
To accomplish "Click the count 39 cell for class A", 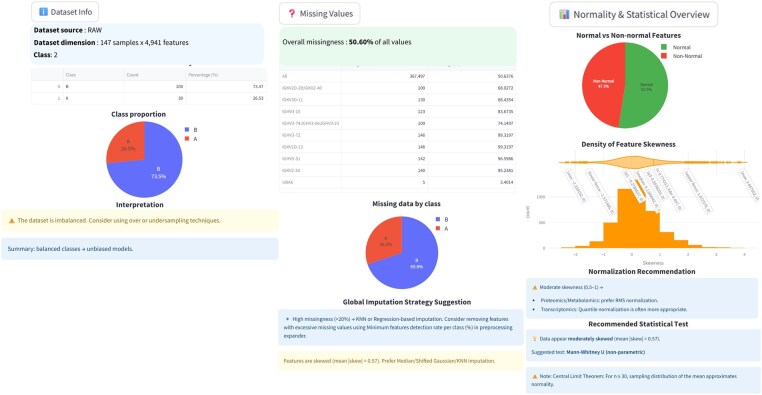I will coord(155,98).
